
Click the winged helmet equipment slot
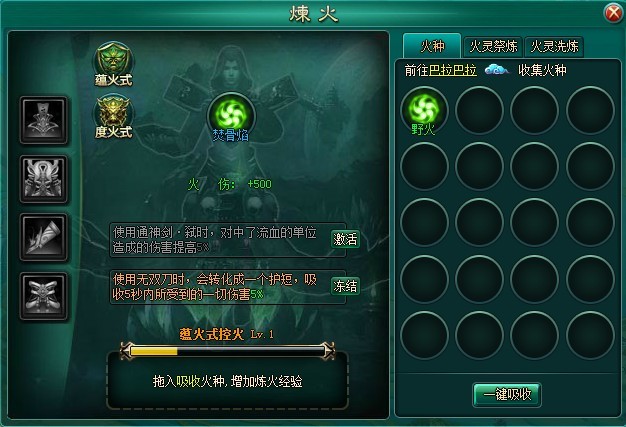coord(44,179)
